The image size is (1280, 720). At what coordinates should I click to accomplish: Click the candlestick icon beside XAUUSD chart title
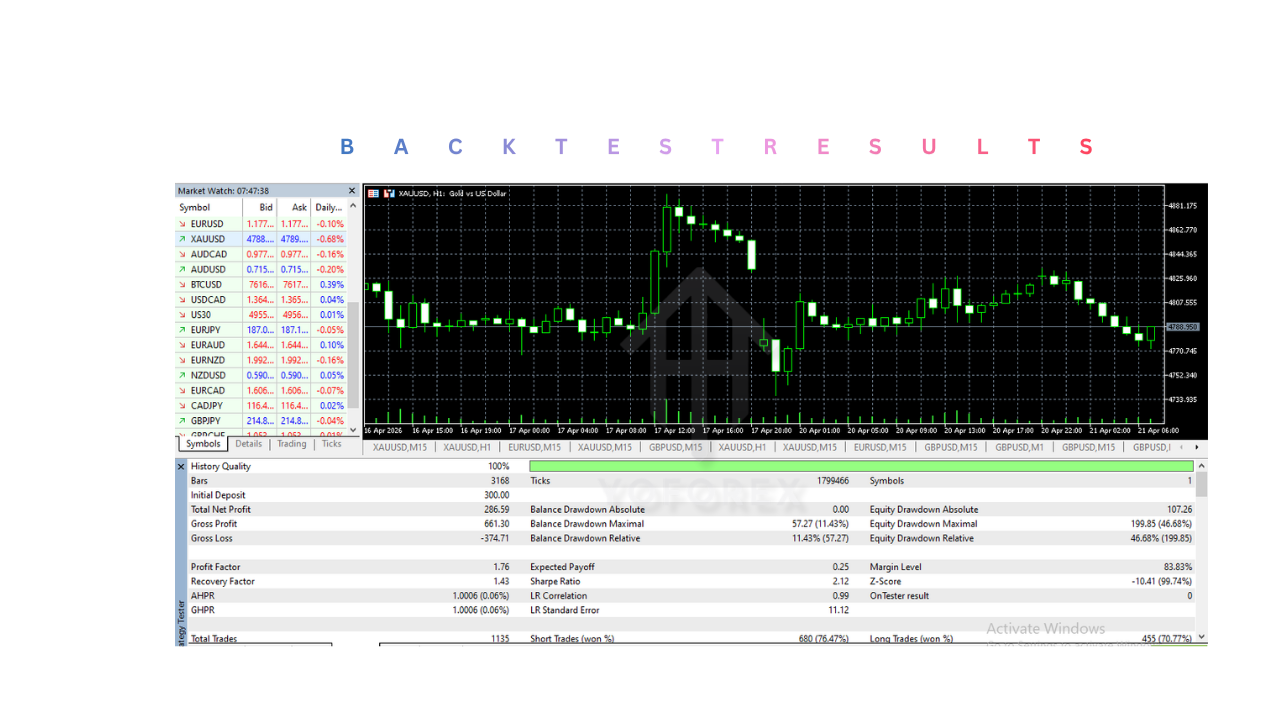(389, 193)
